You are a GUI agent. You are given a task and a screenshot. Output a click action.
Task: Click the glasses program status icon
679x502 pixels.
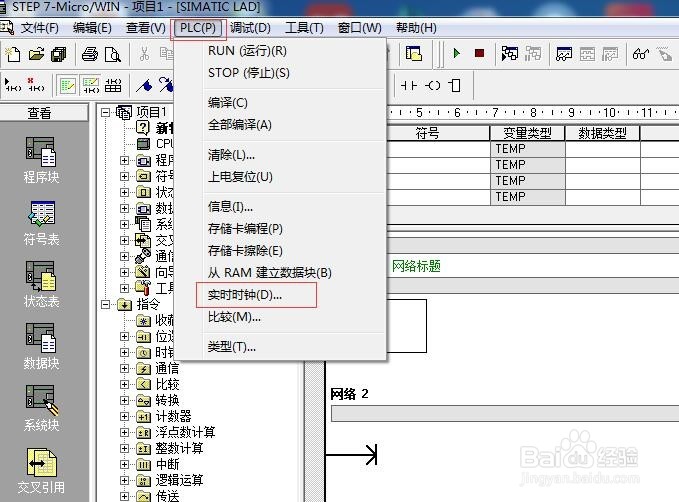(x=640, y=54)
